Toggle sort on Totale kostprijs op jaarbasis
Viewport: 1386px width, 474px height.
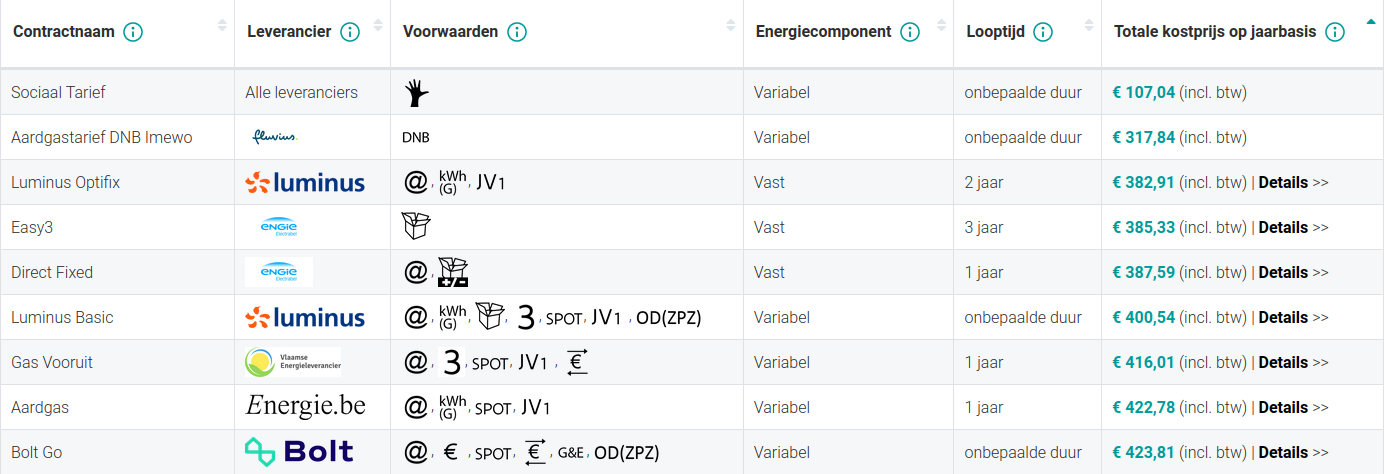(1369, 22)
